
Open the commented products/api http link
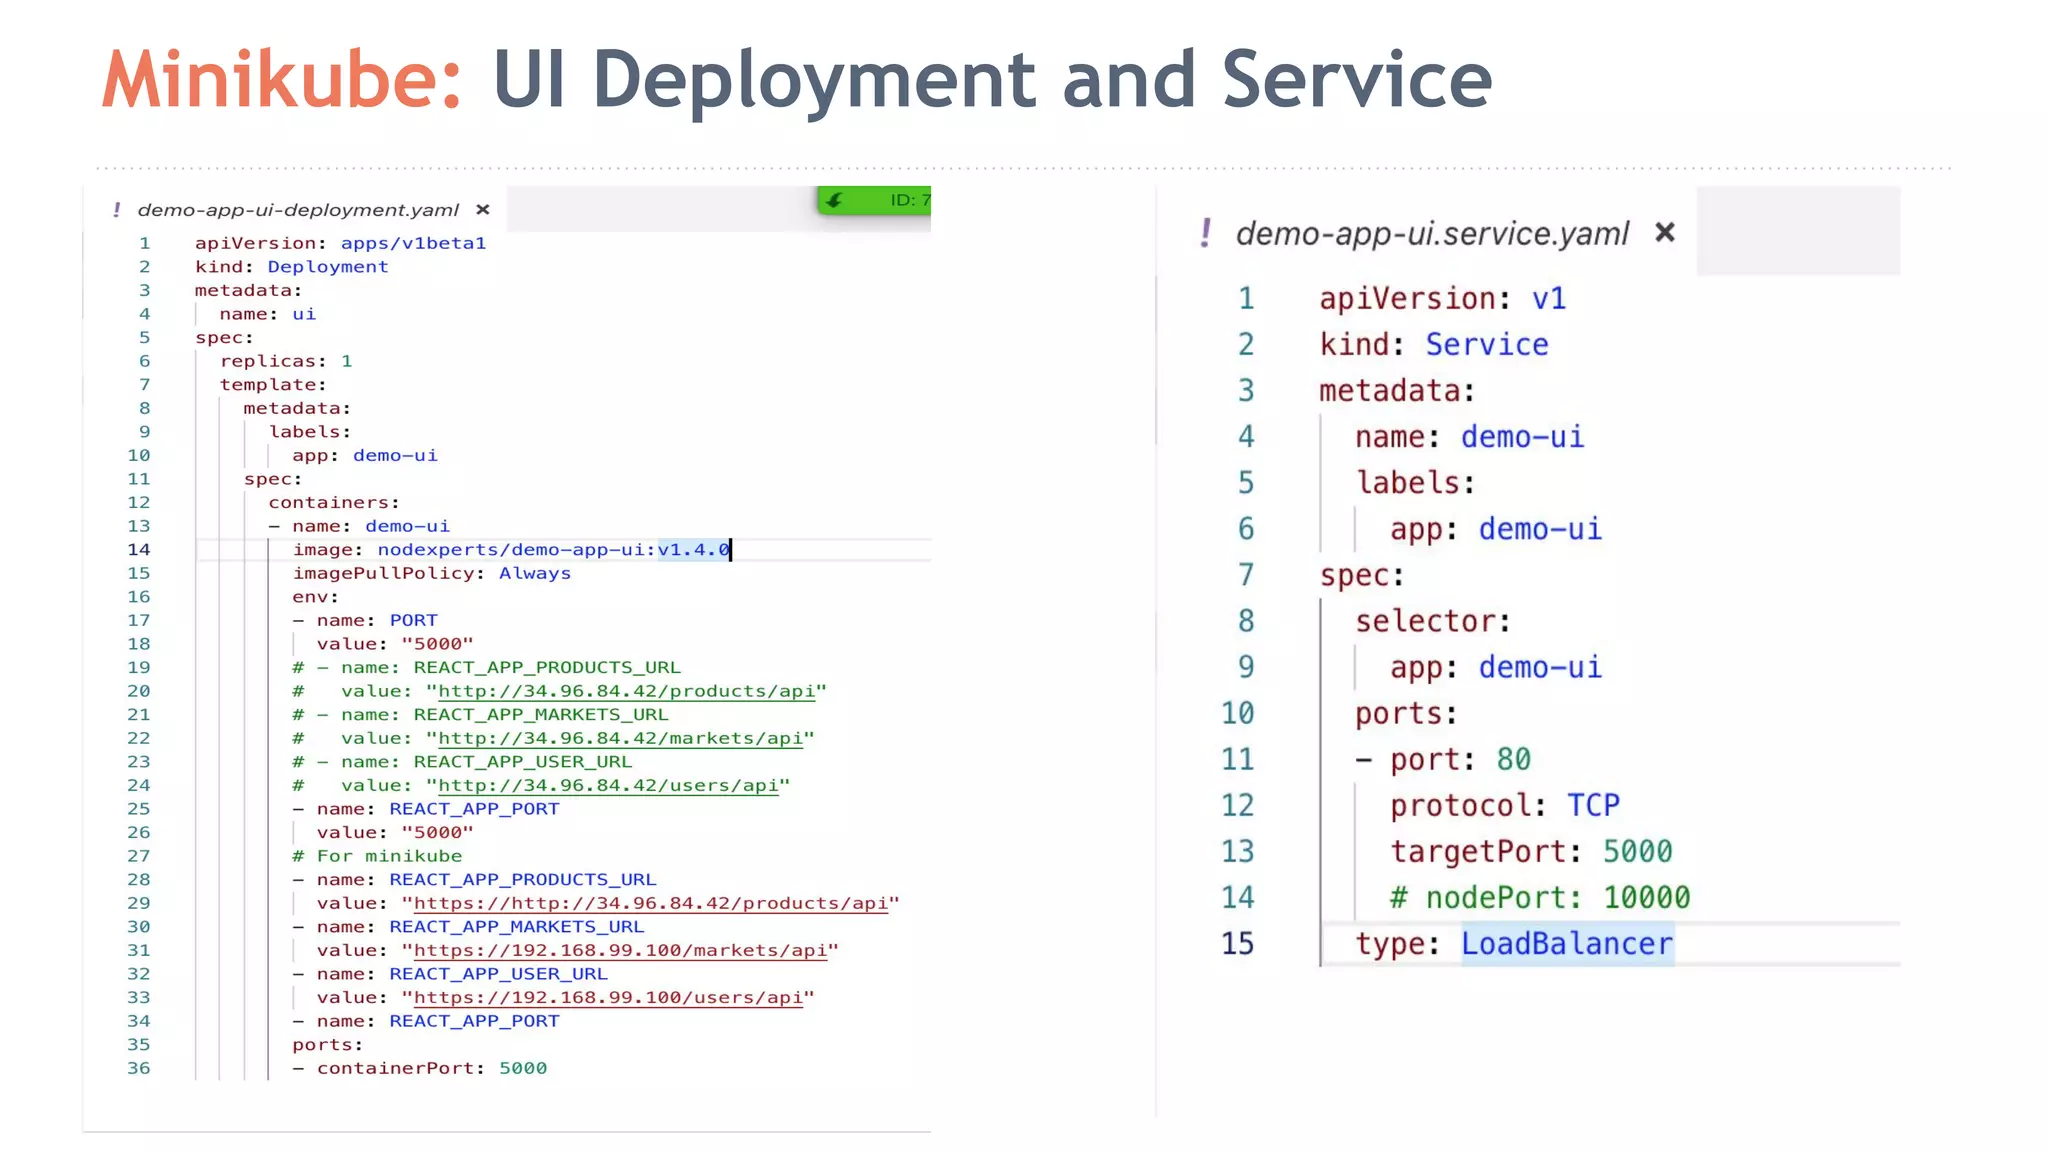pos(626,692)
